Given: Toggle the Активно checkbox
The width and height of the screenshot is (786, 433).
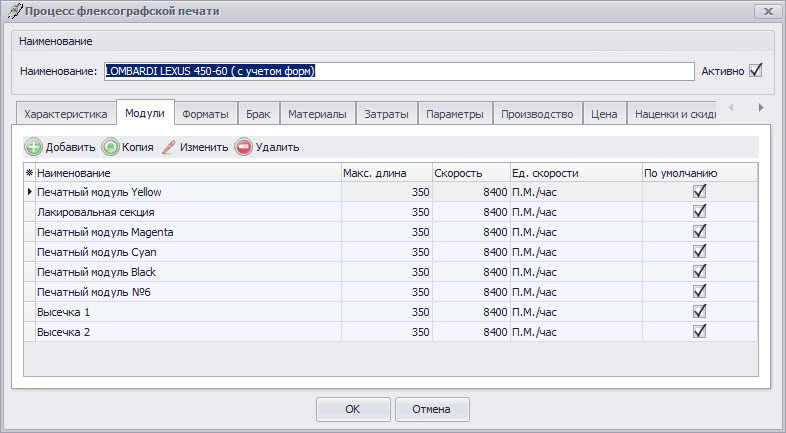Looking at the screenshot, I should coord(755,71).
